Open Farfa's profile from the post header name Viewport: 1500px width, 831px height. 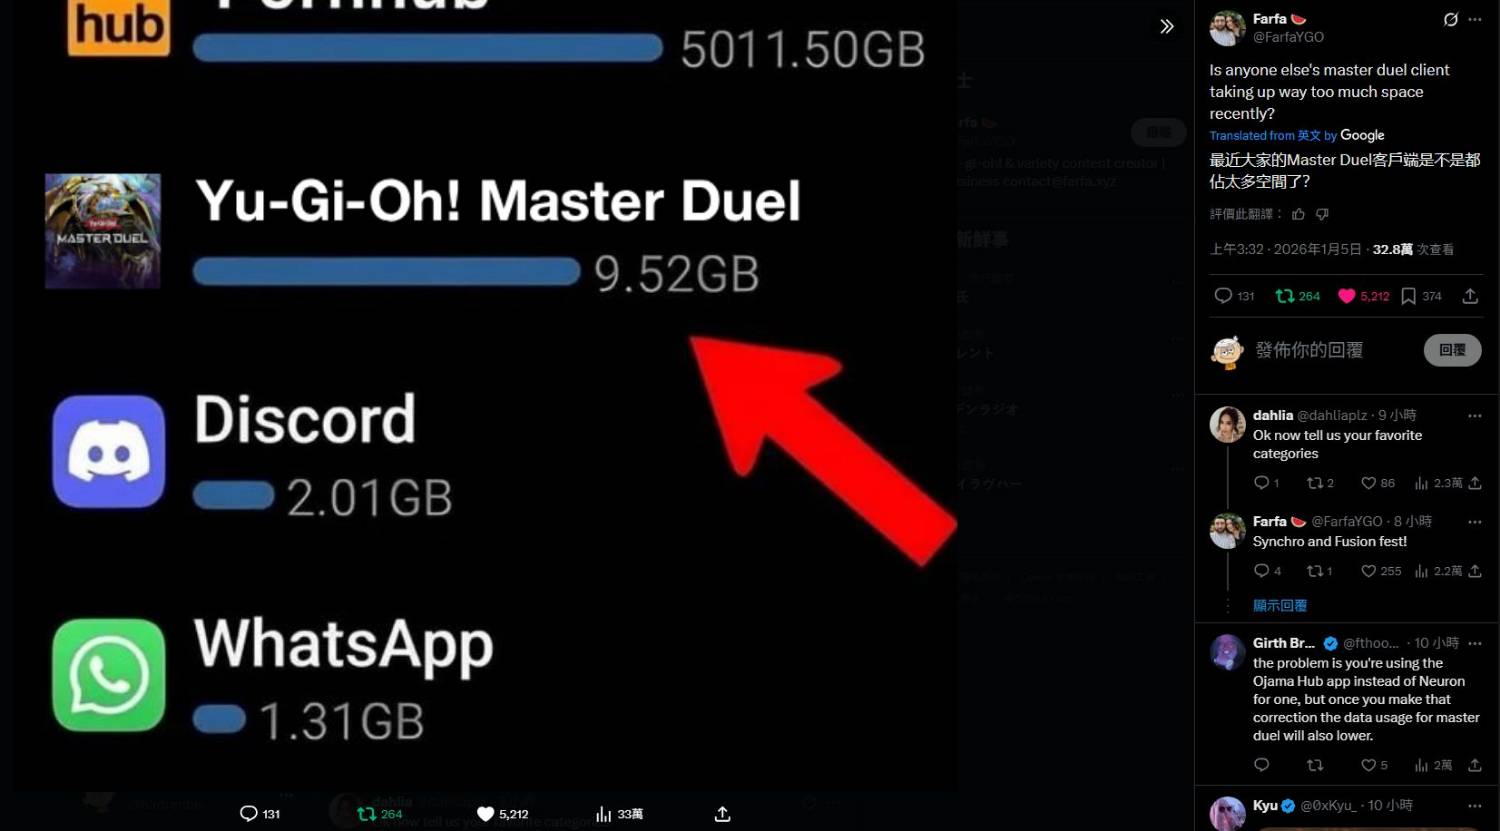[x=1269, y=19]
